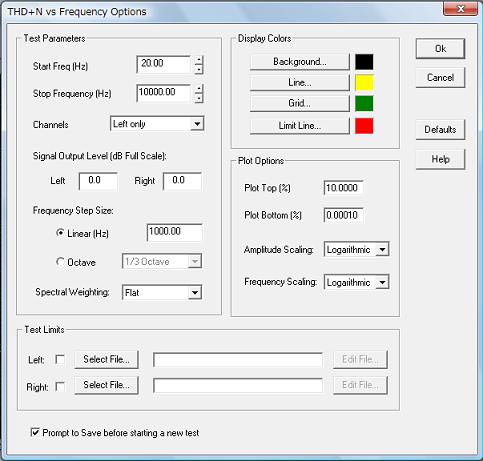This screenshot has width=483, height=461.
Task: Click Select File button for Left limit
Action: point(106,359)
